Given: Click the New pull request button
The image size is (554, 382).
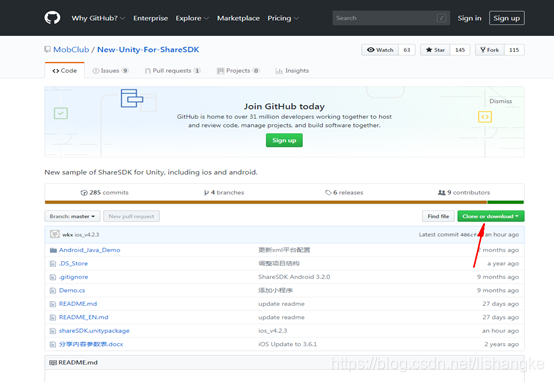Looking at the screenshot, I should pyautogui.click(x=131, y=216).
